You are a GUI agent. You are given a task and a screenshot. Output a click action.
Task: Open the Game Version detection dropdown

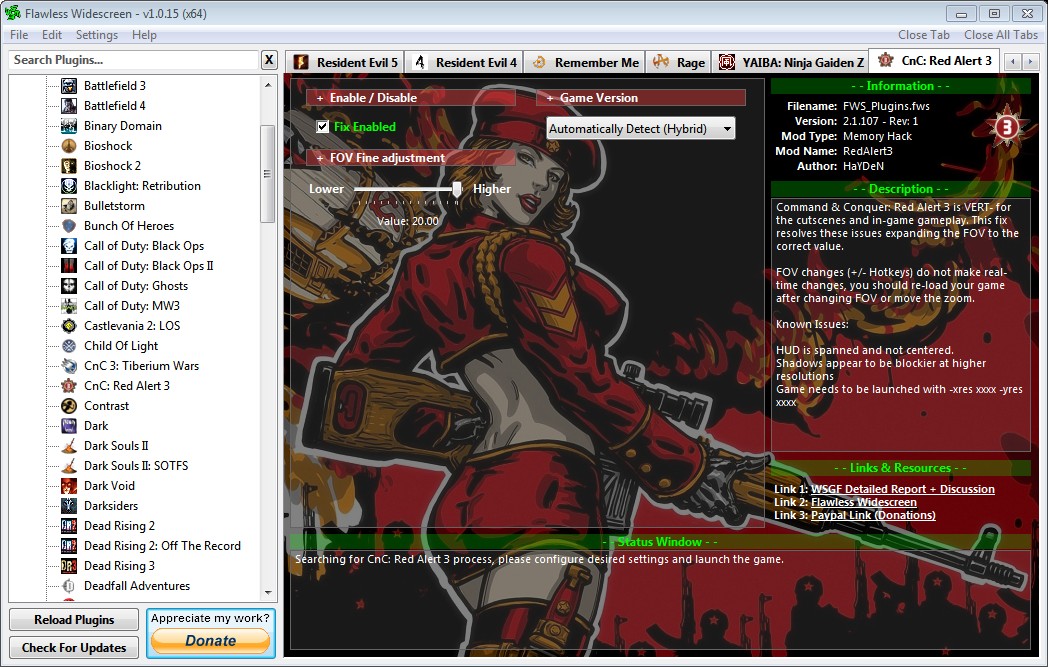[x=640, y=128]
